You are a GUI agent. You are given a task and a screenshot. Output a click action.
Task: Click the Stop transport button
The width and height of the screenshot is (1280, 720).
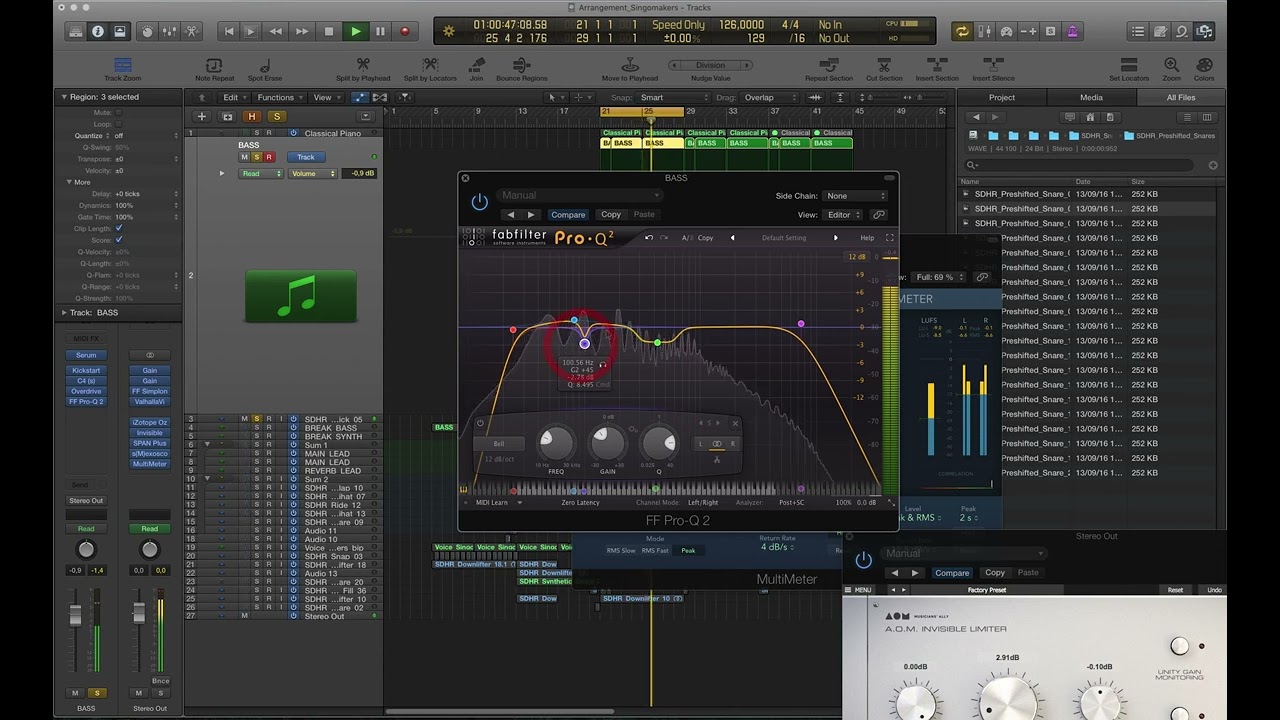pyautogui.click(x=329, y=31)
